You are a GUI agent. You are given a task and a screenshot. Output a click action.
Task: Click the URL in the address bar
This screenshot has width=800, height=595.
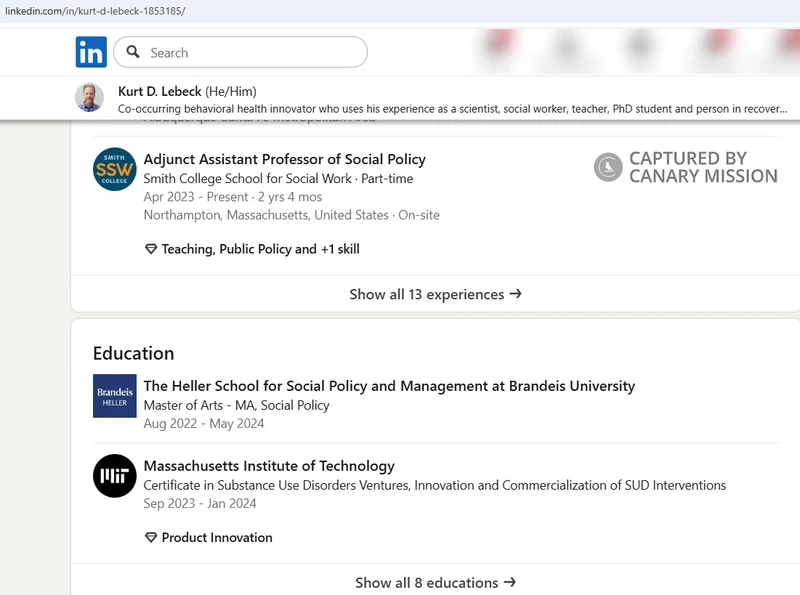(95, 11)
